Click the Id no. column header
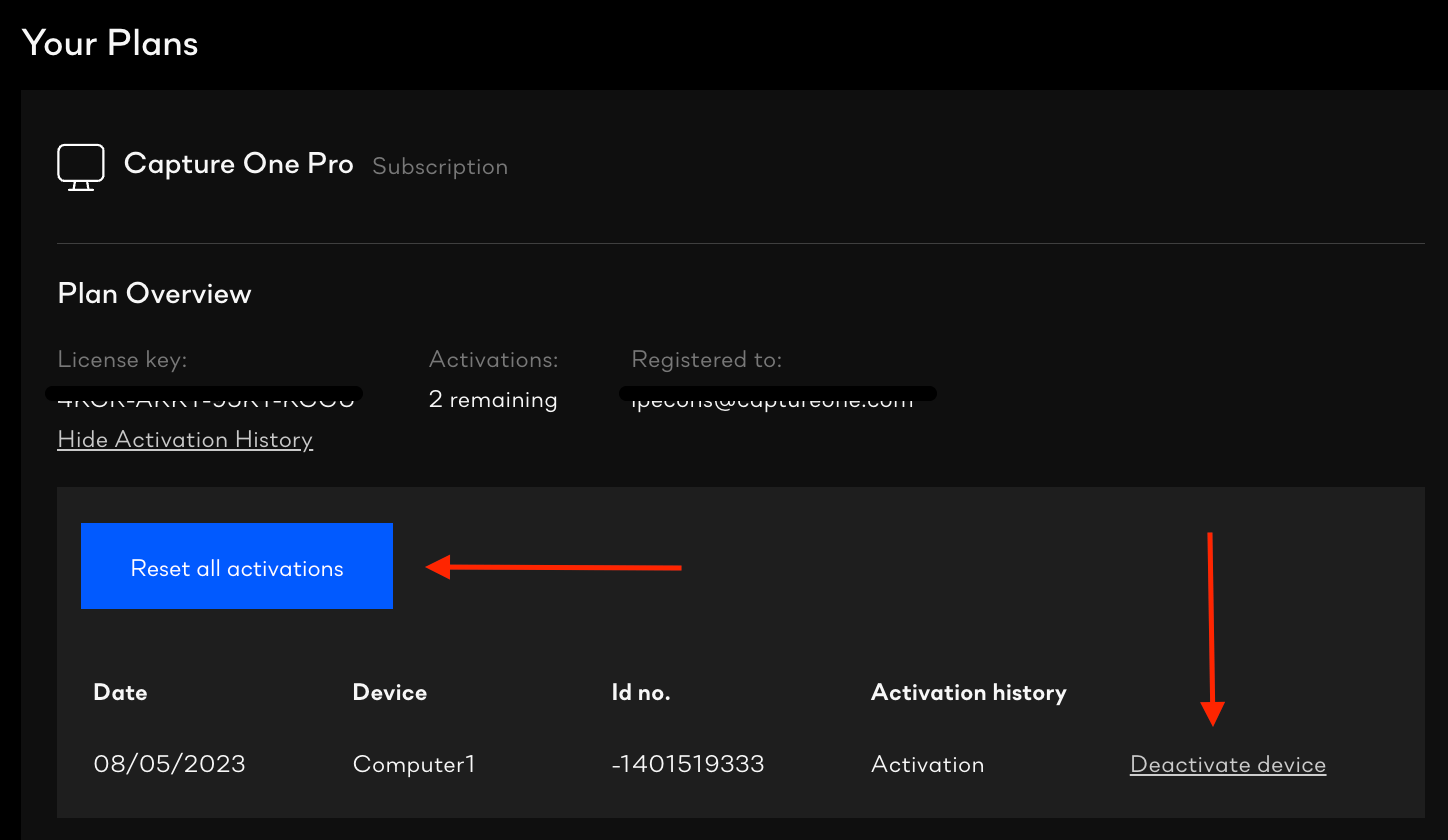Screen dimensions: 1448x840 coord(640,691)
